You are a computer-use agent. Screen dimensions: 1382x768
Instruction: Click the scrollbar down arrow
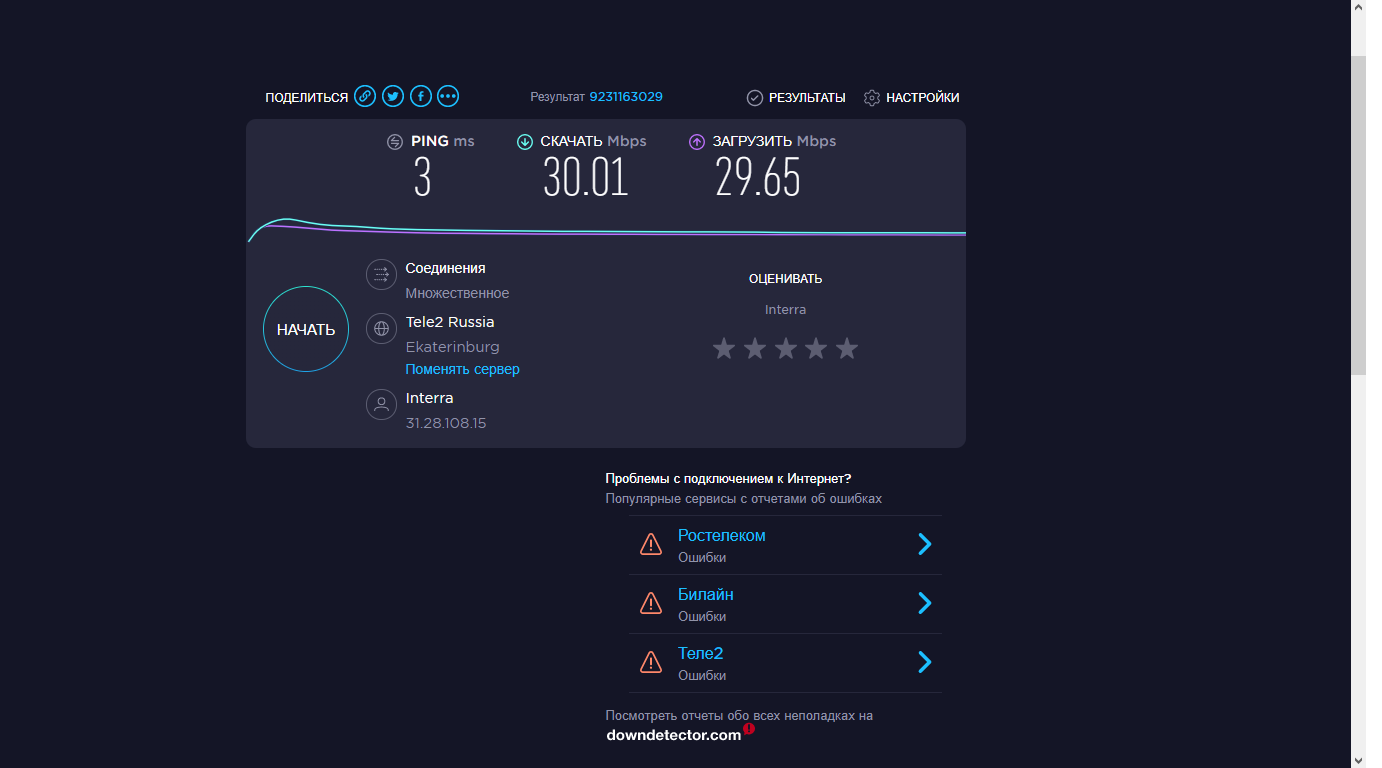[1359, 759]
